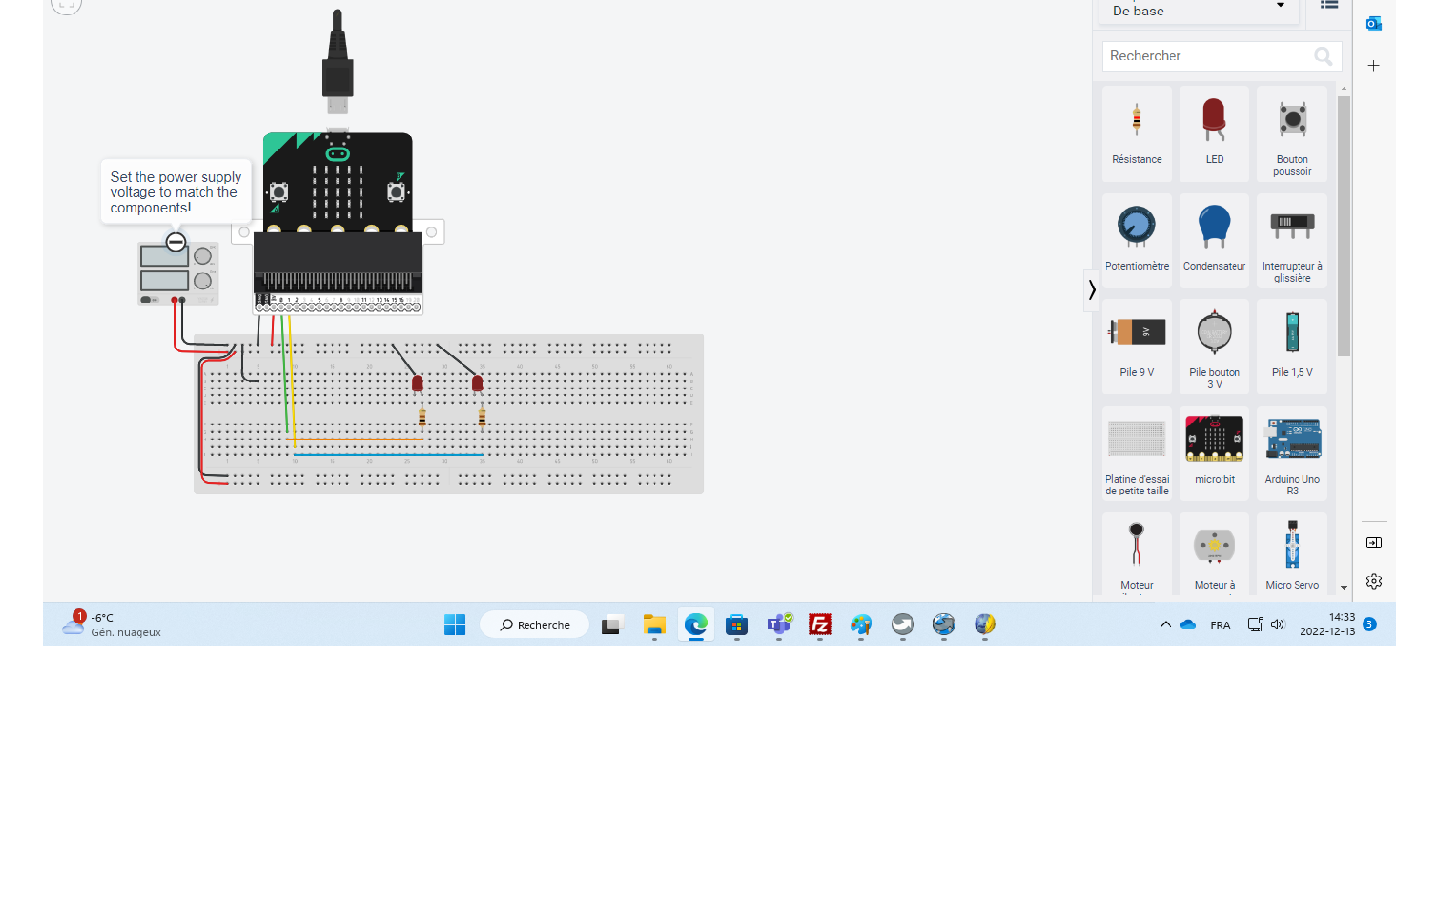
Task: Click the volume icon in system tray
Action: pyautogui.click(x=1277, y=625)
